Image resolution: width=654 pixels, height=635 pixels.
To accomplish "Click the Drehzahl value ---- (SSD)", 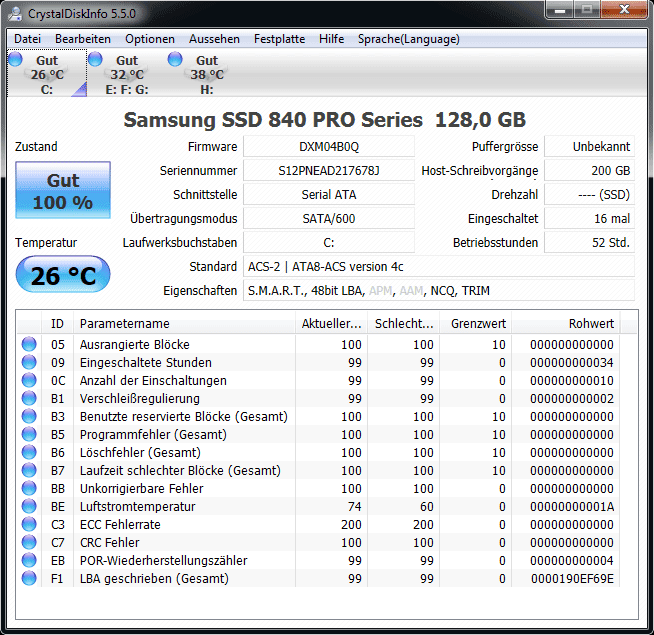I will click(x=589, y=194).
